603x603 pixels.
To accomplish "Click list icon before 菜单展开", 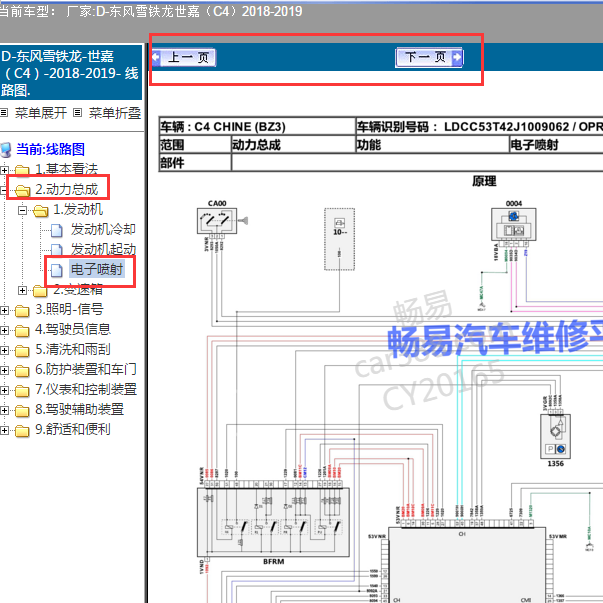I will [4, 113].
